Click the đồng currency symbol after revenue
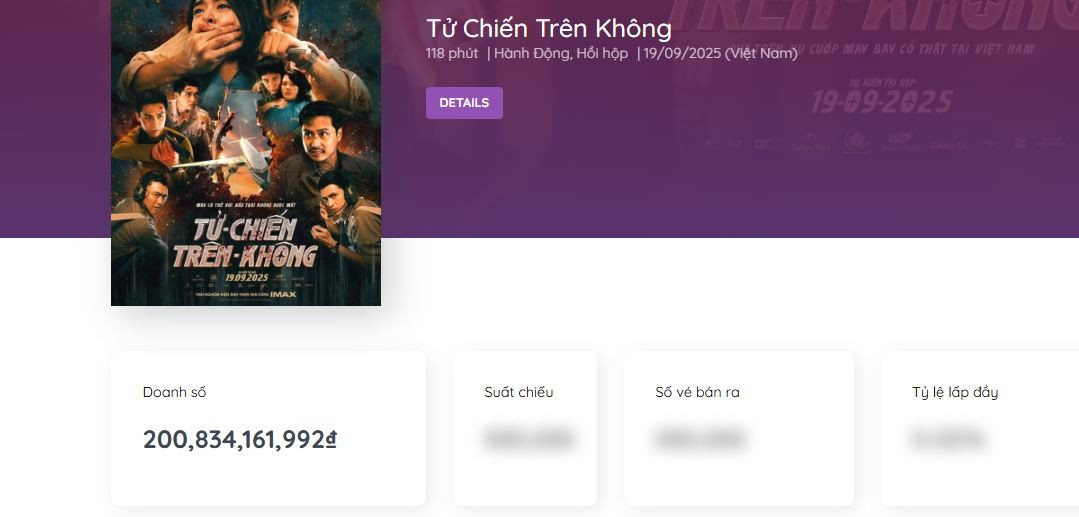The height and width of the screenshot is (517, 1079). coord(331,439)
